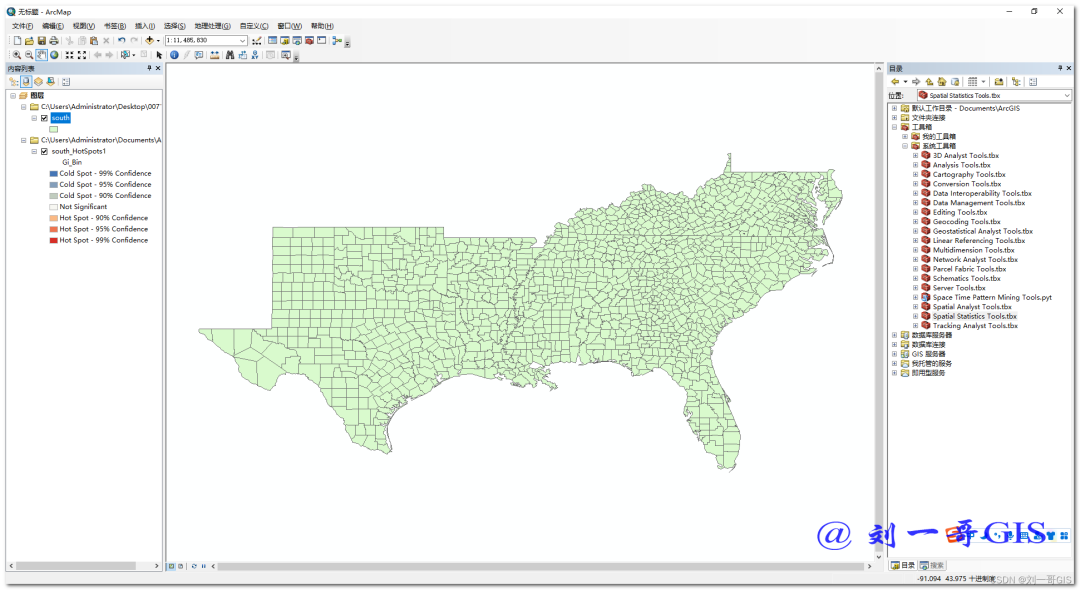Save the map with the floppy disk icon

click(41, 41)
